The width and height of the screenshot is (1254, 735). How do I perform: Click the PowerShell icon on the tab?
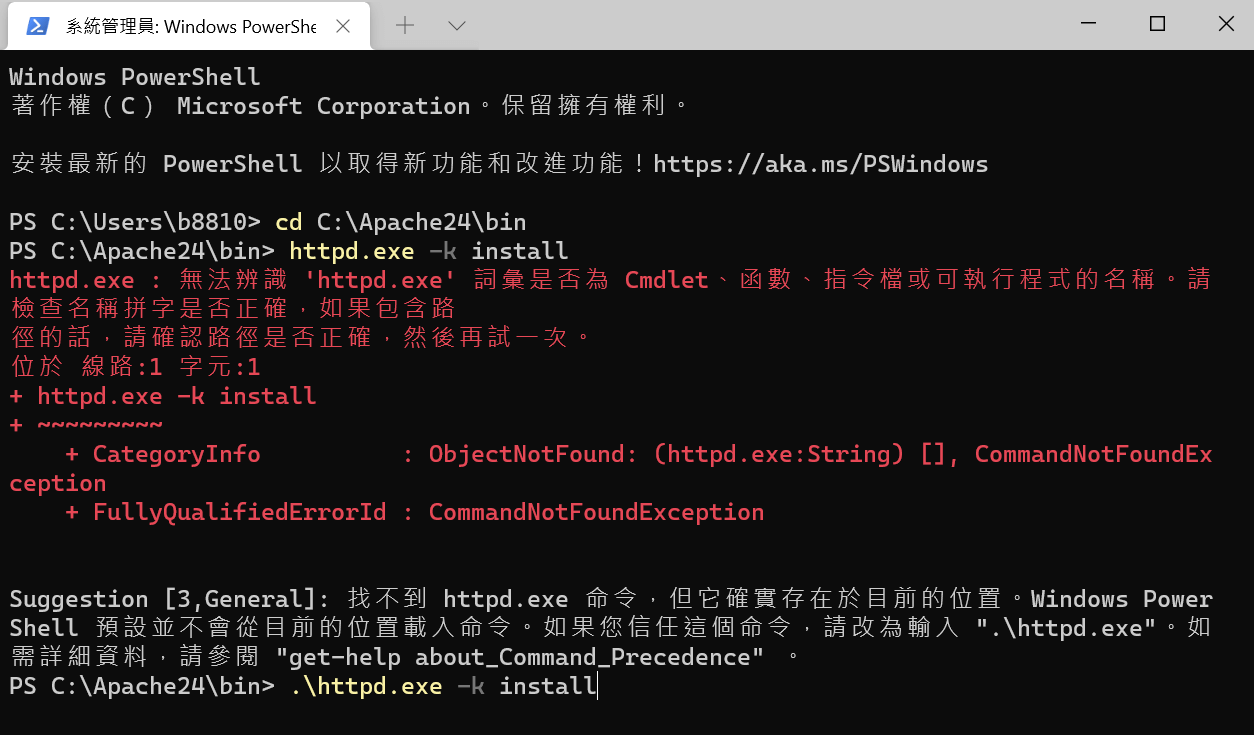coord(37,27)
